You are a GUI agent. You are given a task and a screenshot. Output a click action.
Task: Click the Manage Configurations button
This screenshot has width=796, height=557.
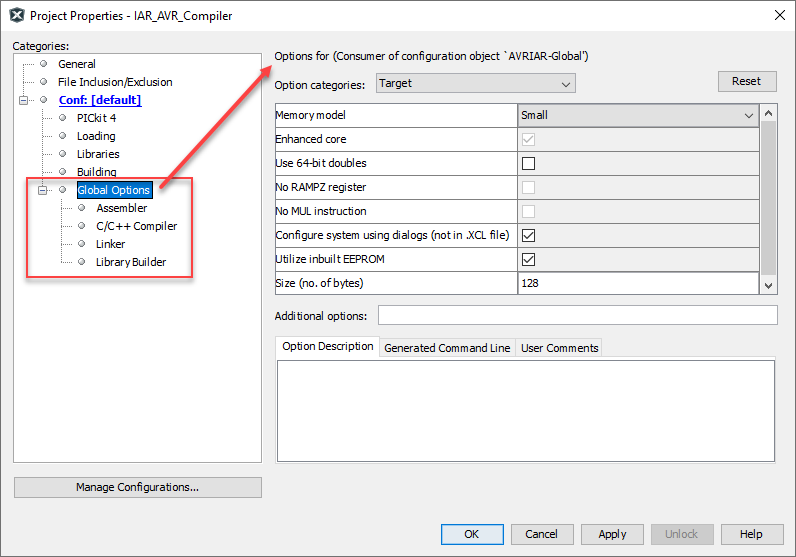137,487
